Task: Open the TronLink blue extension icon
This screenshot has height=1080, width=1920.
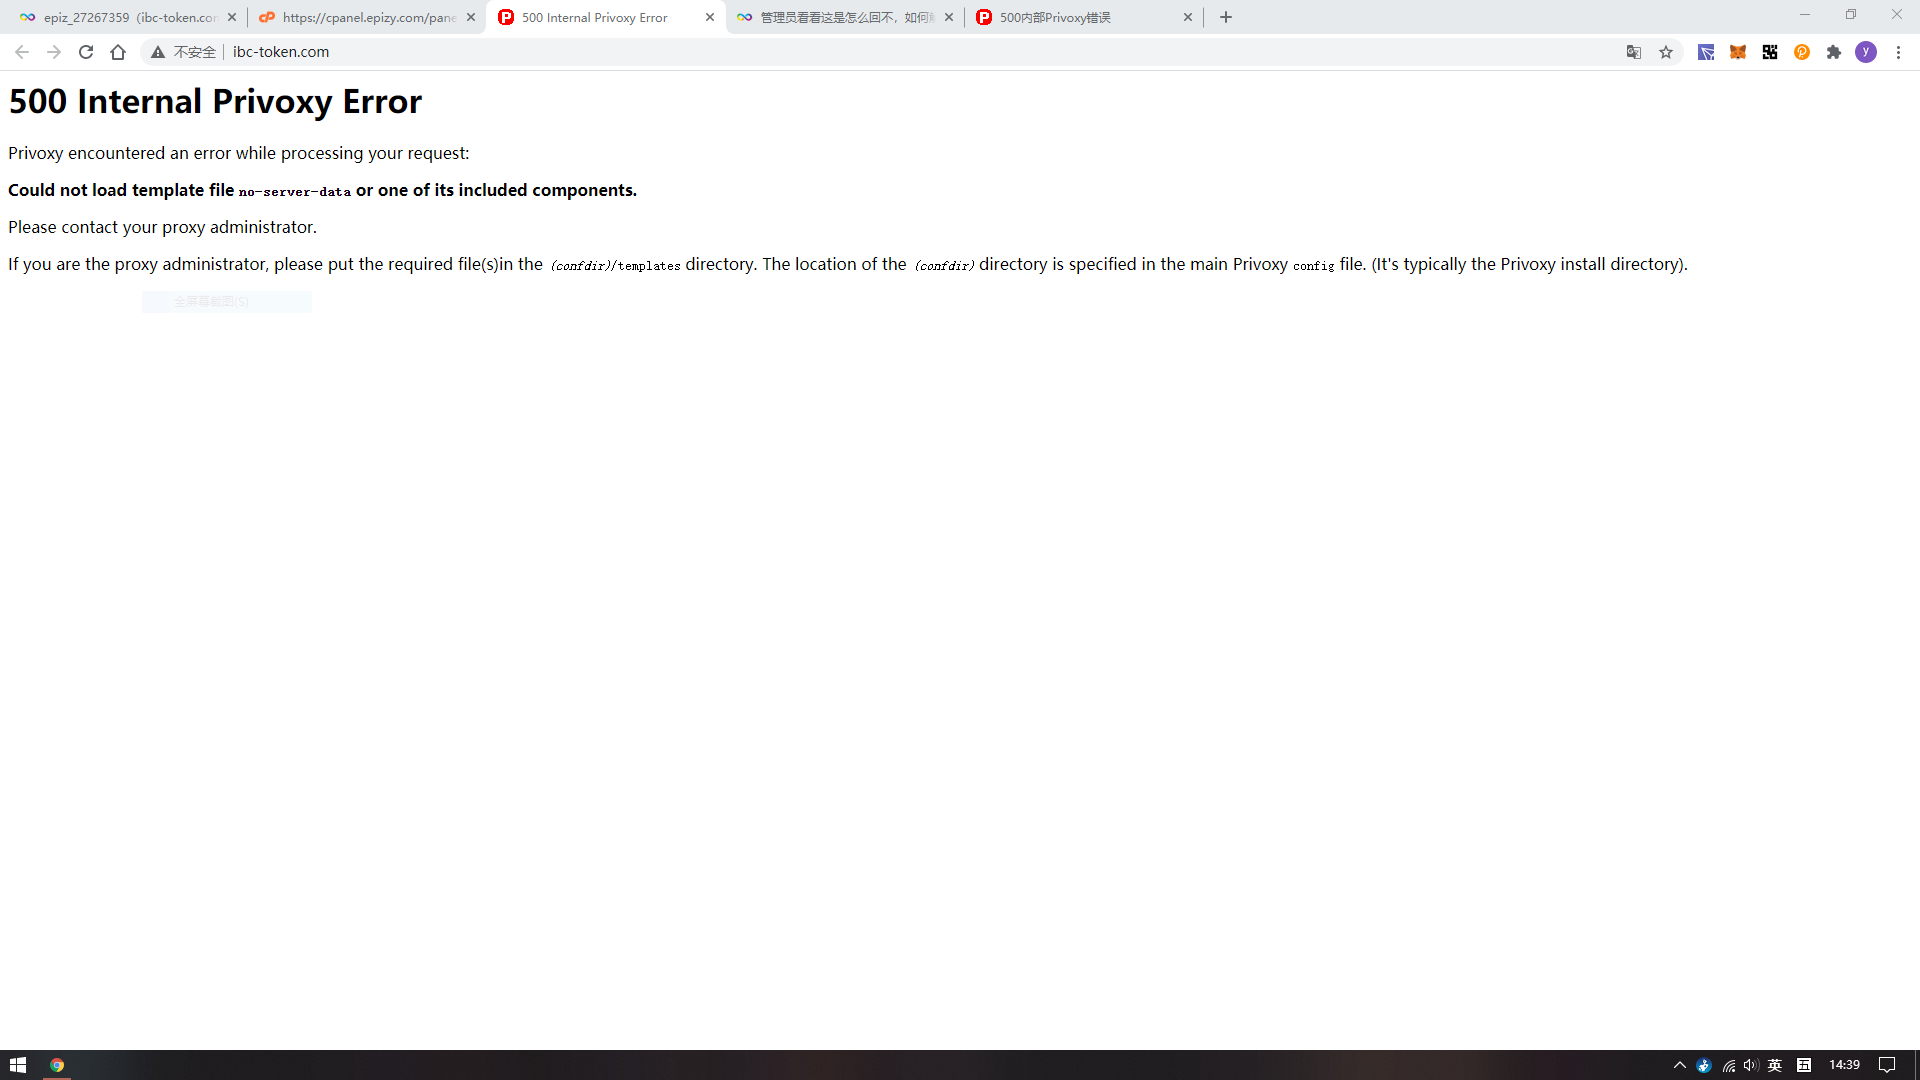Action: click(x=1706, y=52)
